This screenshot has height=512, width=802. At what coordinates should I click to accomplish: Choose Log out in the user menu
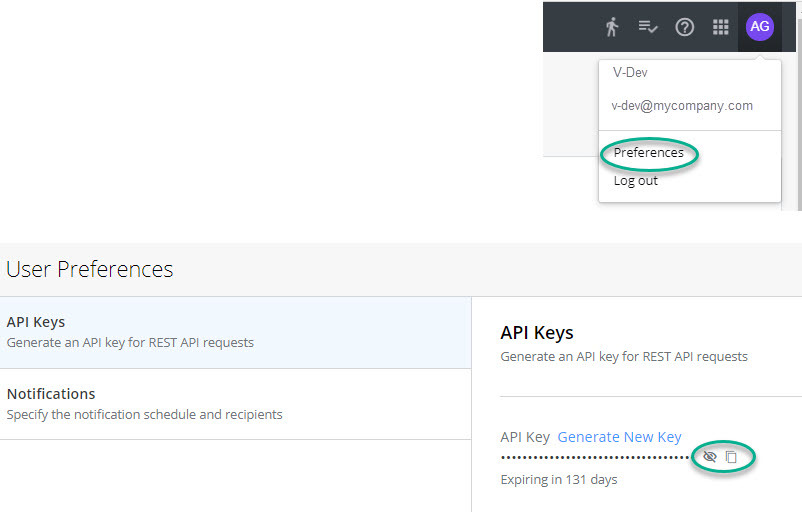pyautogui.click(x=636, y=181)
